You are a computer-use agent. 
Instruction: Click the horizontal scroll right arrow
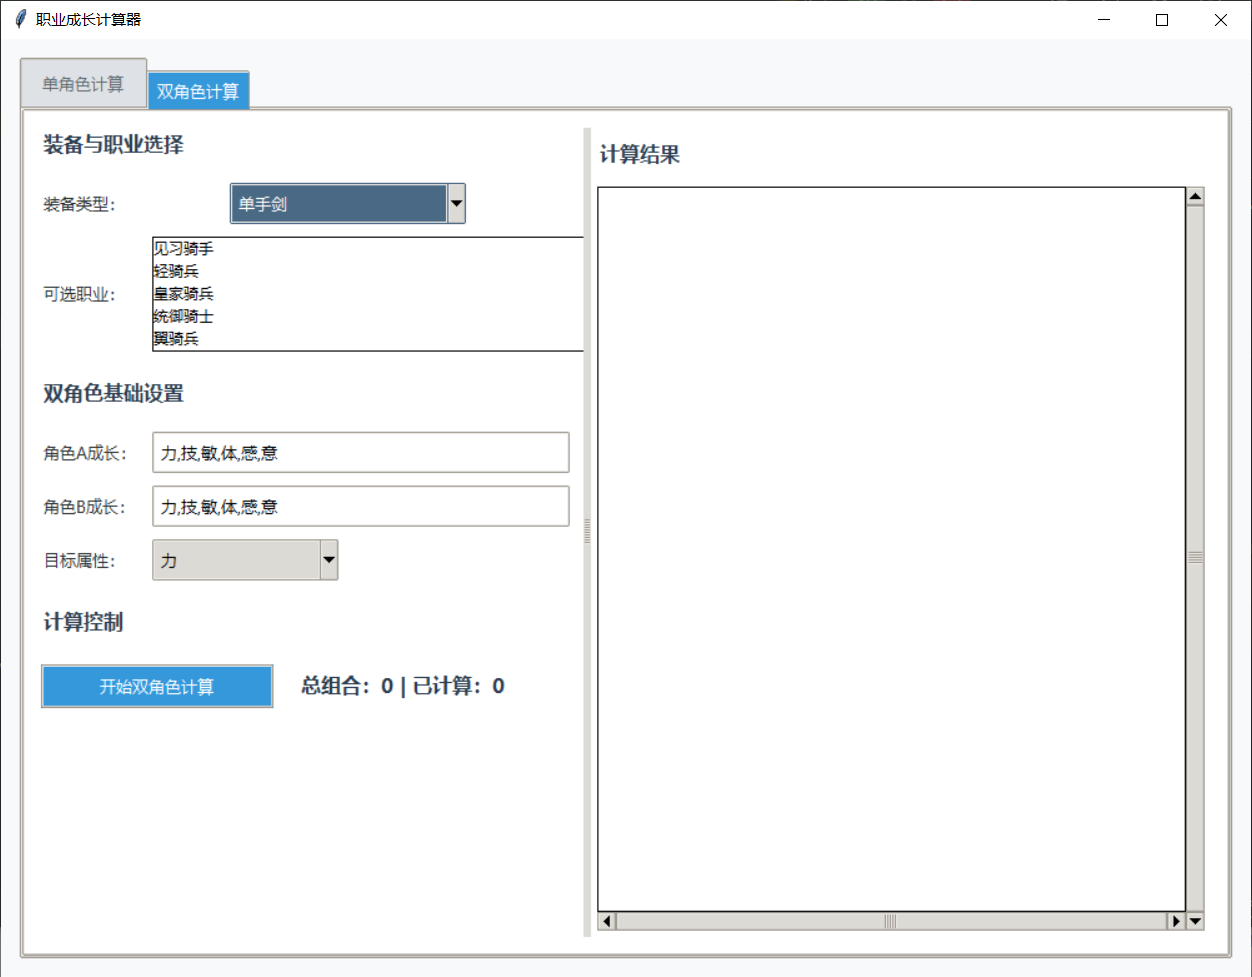pyautogui.click(x=1176, y=921)
